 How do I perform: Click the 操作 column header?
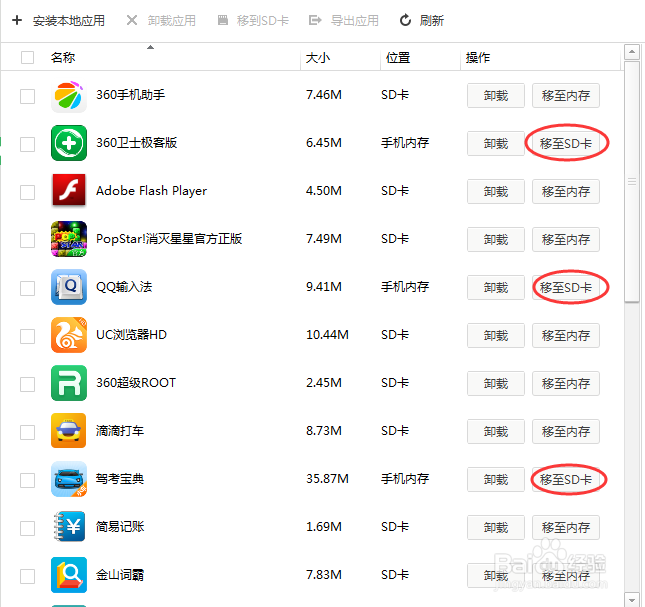click(x=478, y=57)
